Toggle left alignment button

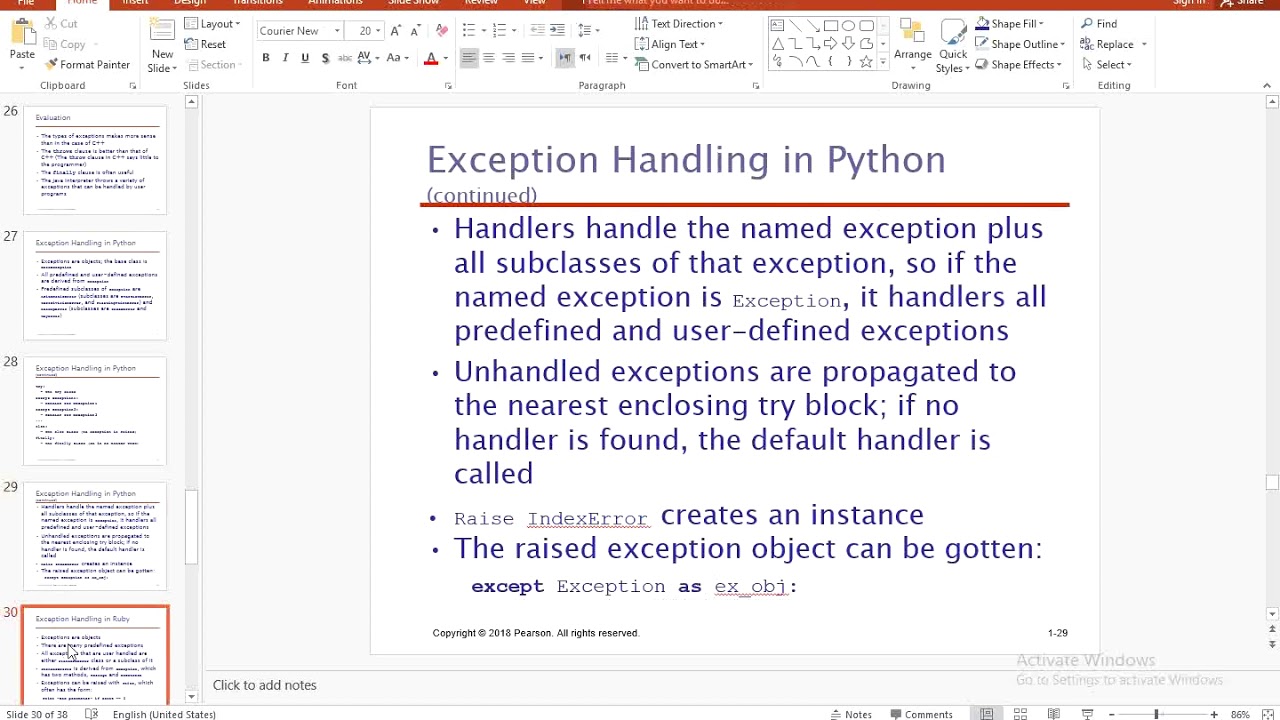pyautogui.click(x=469, y=58)
